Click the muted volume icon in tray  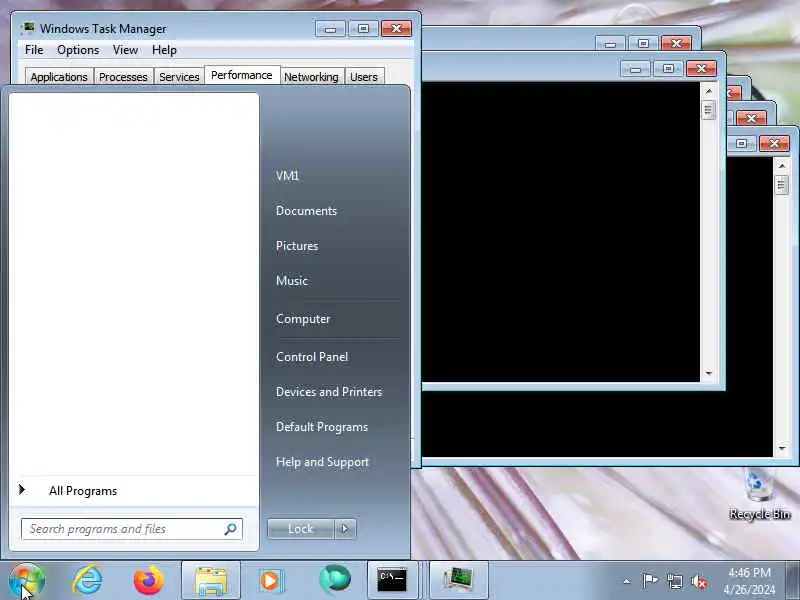coord(699,581)
